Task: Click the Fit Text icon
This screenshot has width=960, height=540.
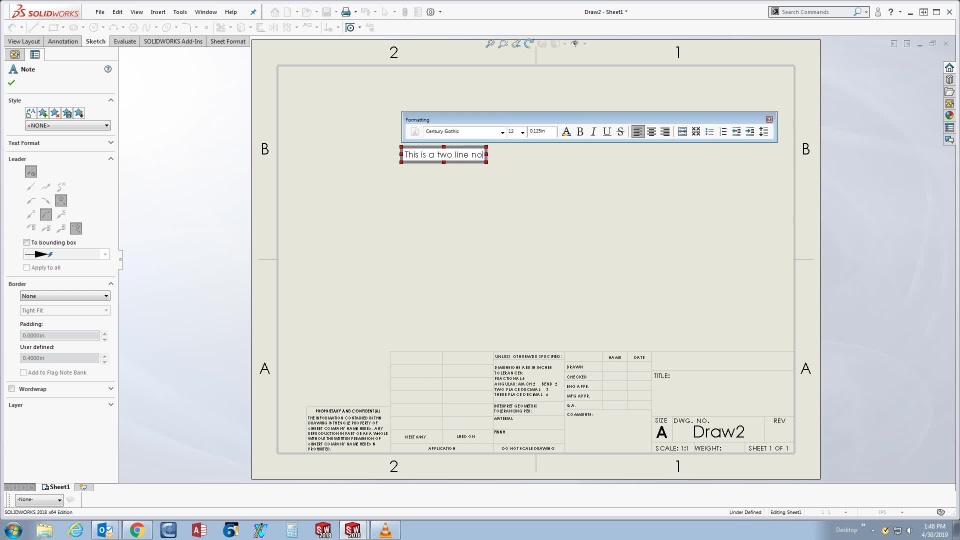Action: pyautogui.click(x=682, y=132)
